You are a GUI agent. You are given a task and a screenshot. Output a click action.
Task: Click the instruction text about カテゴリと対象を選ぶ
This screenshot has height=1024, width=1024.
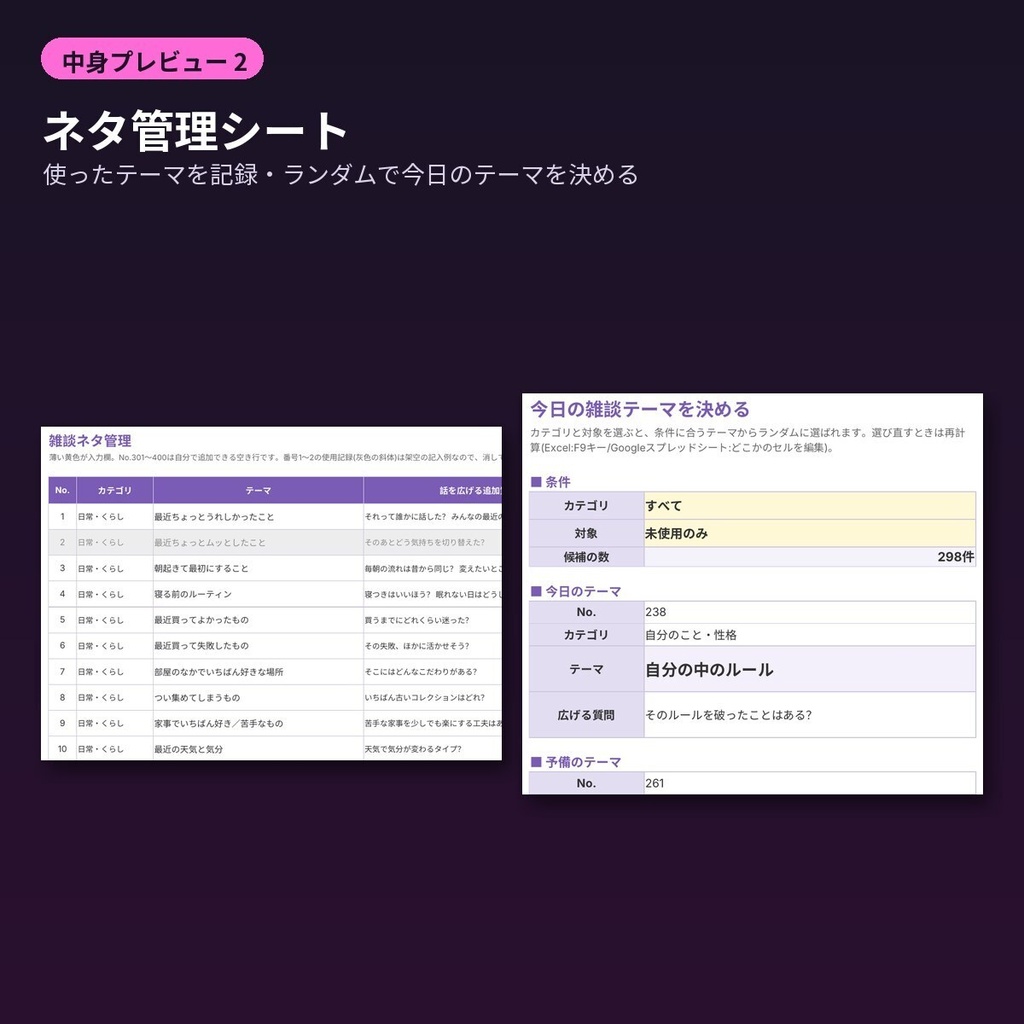tap(747, 440)
